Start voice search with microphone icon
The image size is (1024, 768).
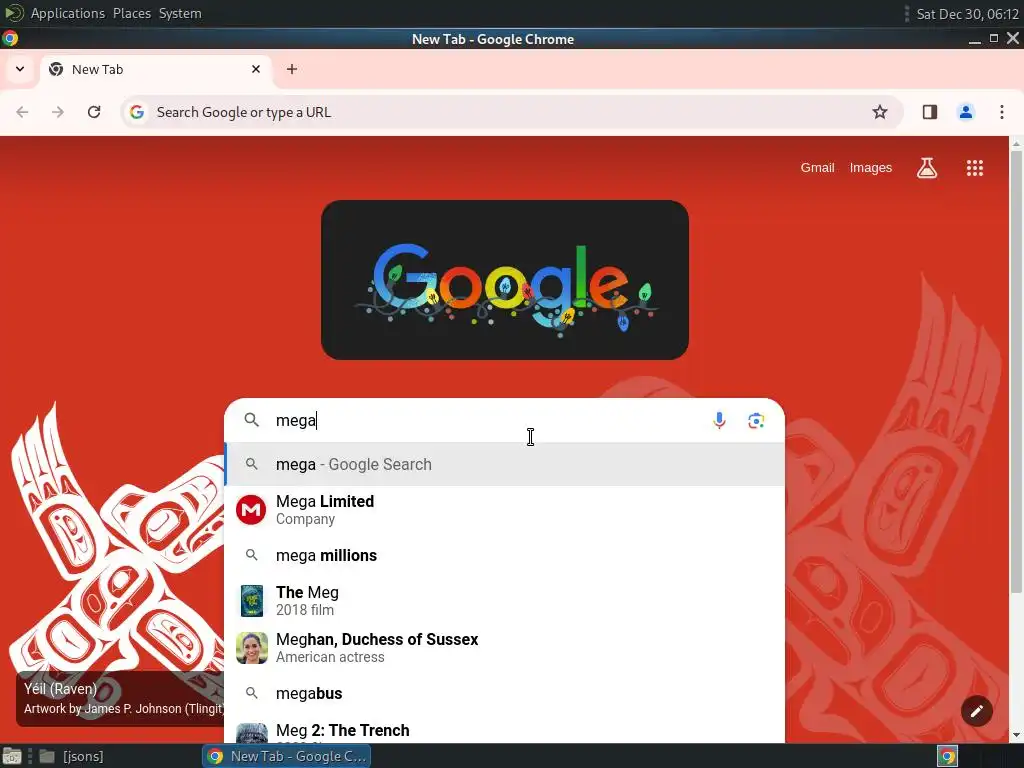coord(719,421)
